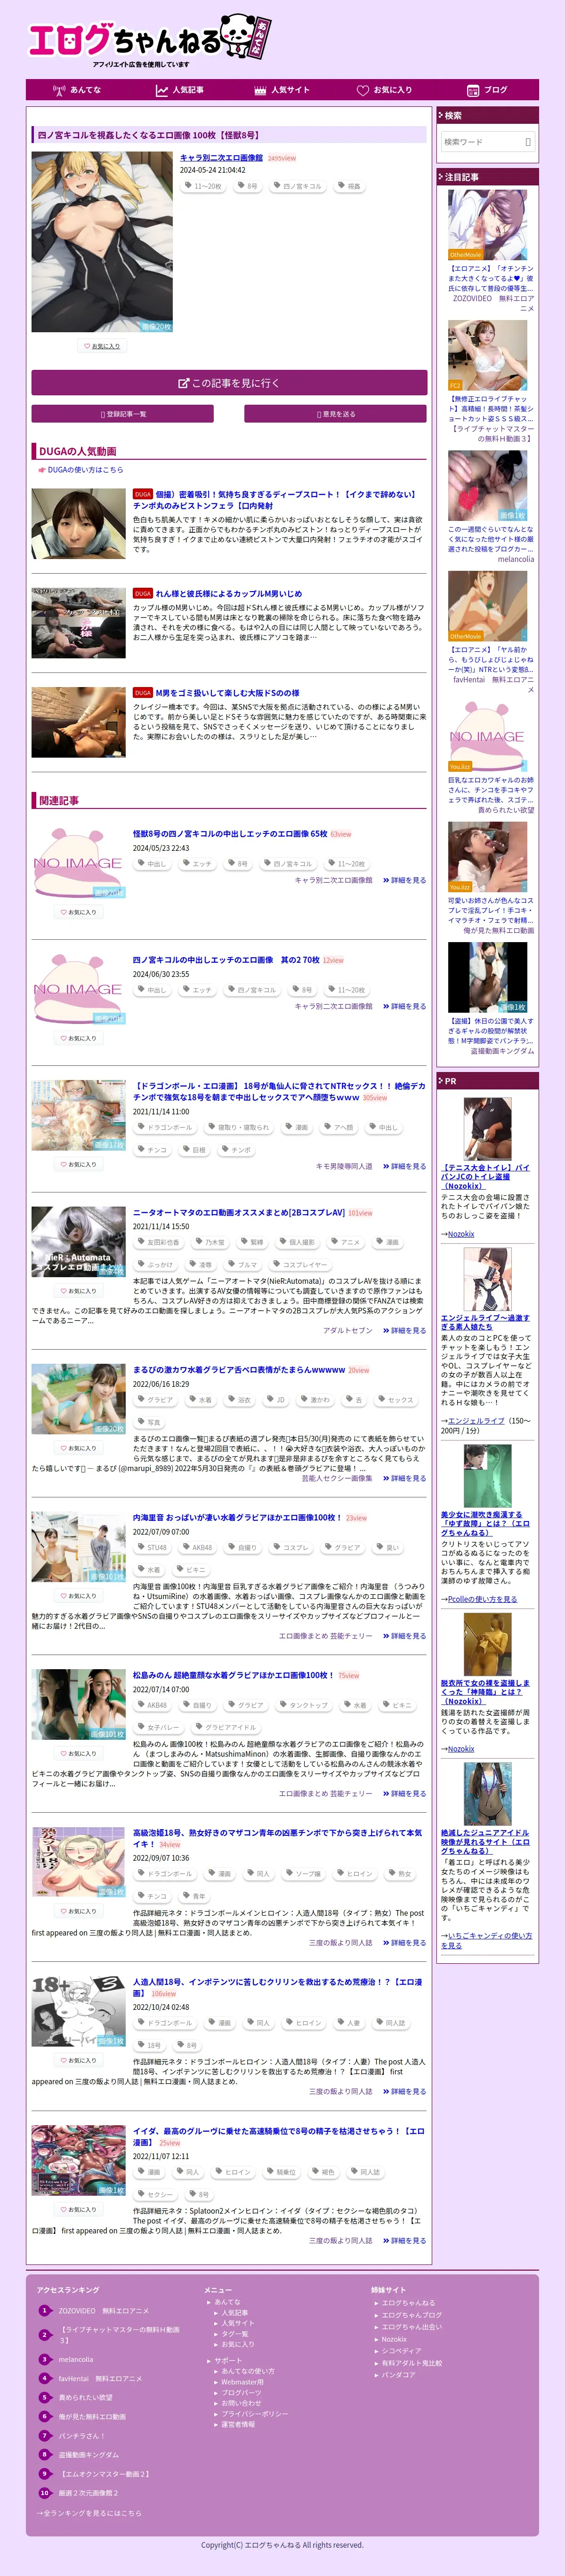
Task: Open the 人気サイト navigation tab
Action: pos(282,90)
